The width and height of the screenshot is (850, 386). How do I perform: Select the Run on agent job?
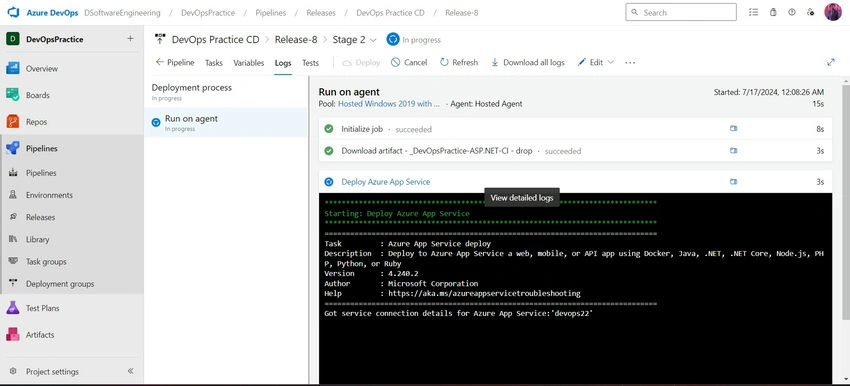pos(226,123)
